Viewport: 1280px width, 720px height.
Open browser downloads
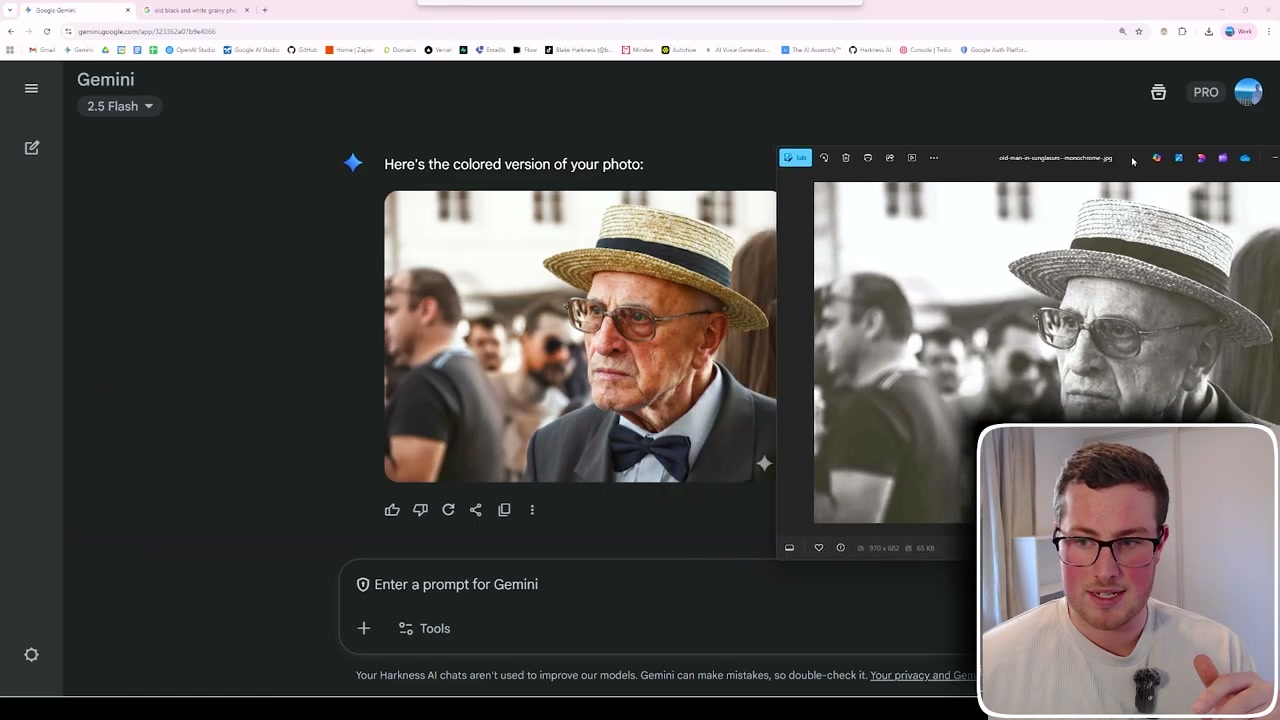(x=1208, y=31)
